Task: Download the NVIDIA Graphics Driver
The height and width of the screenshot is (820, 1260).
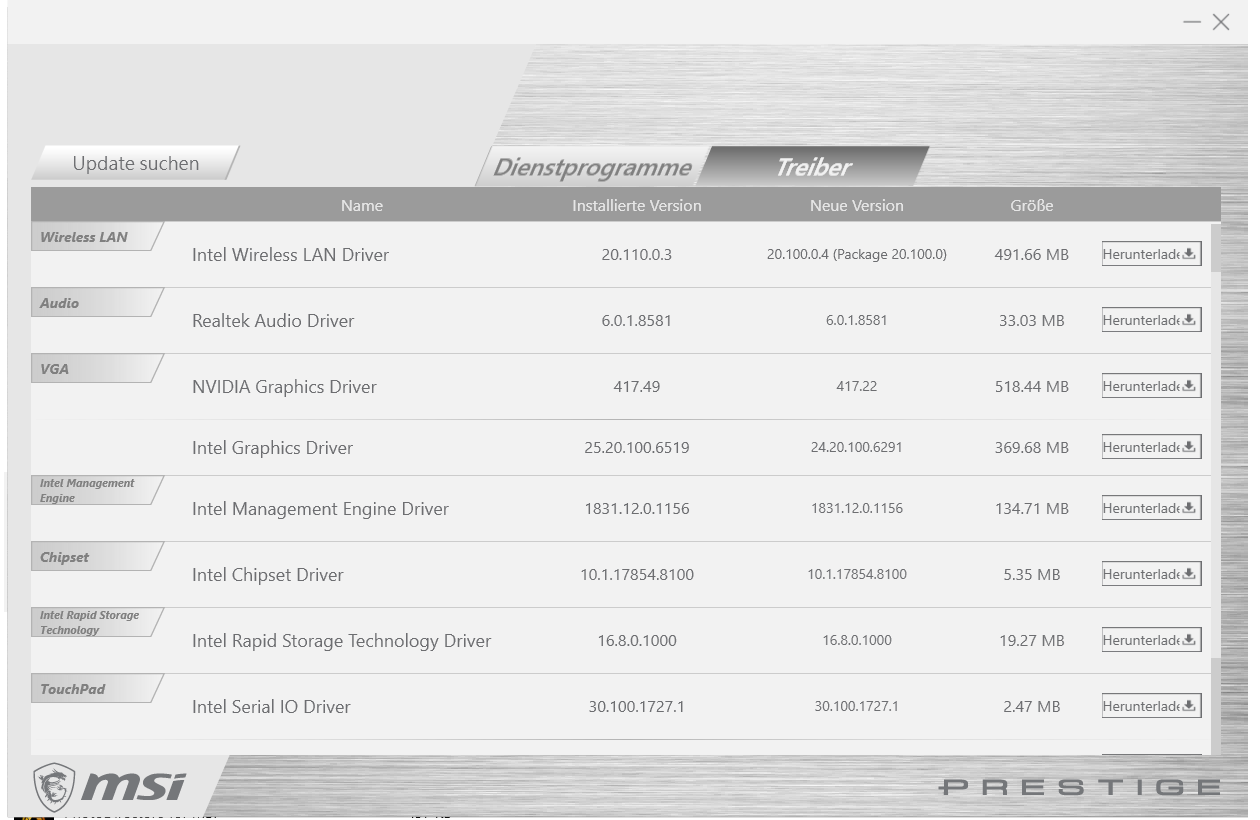Action: point(1151,386)
